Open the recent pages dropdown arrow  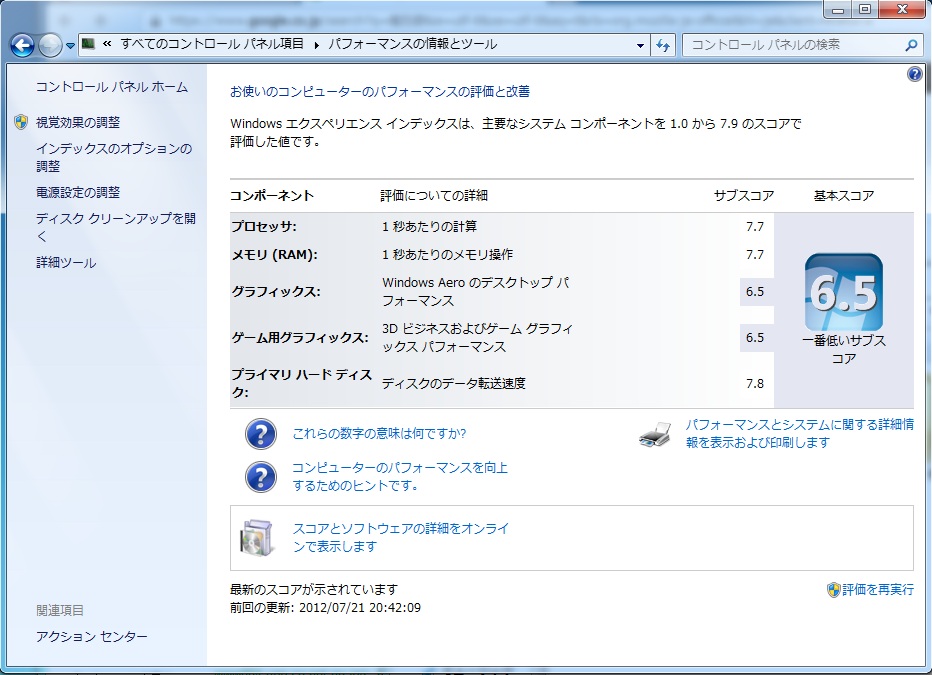coord(70,45)
